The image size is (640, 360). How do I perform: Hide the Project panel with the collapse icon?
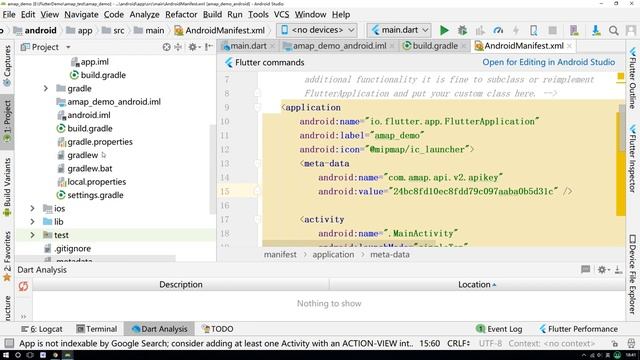[x=209, y=47]
